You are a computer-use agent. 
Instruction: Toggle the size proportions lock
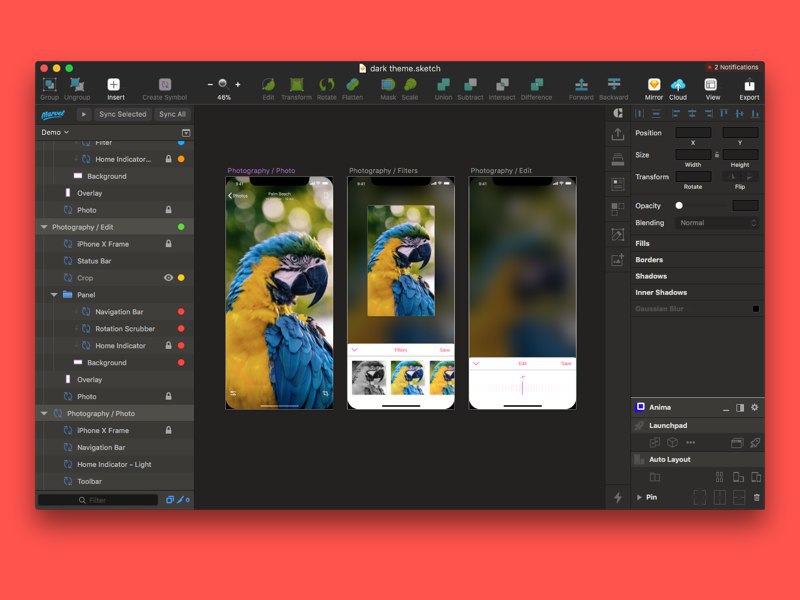coord(717,155)
